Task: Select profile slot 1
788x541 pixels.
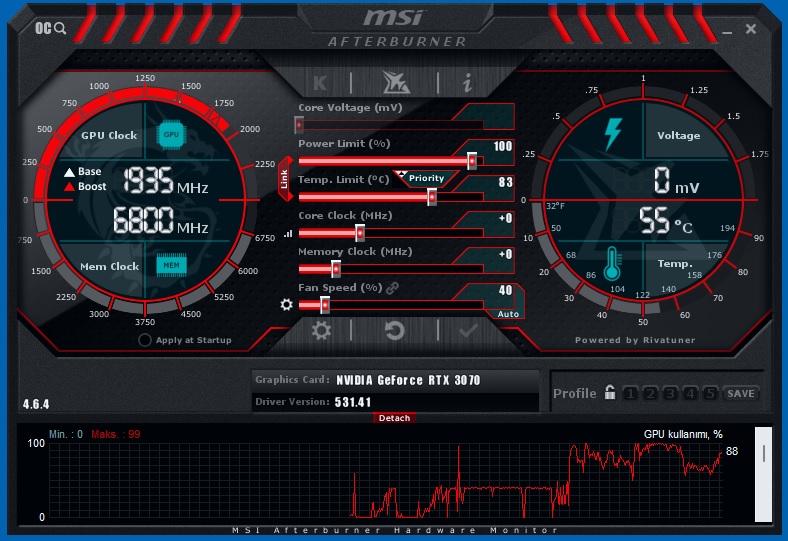Action: [x=630, y=393]
